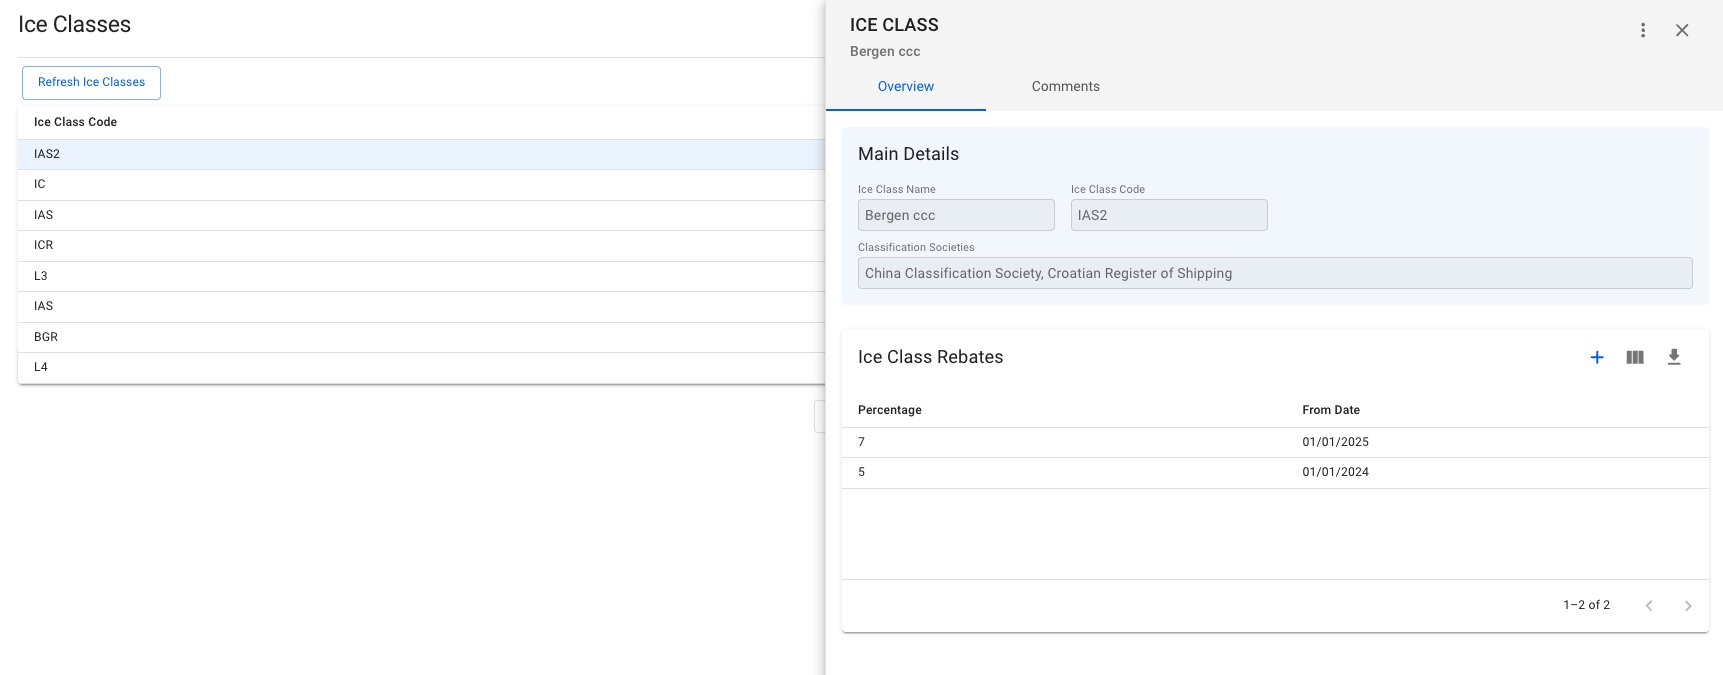Sort by Ice Class Code column header
Screen dimensions: 1723x675
tap(76, 123)
